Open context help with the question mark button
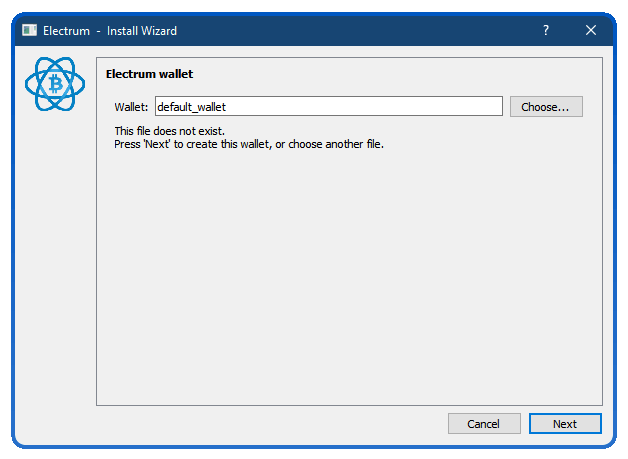The width and height of the screenshot is (628, 459). tap(546, 30)
